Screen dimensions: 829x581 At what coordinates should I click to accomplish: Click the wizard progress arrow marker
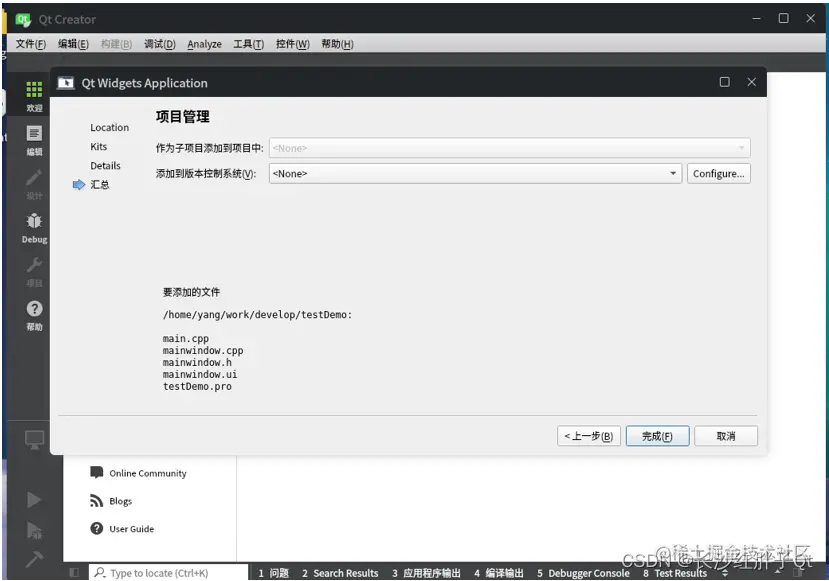(x=79, y=184)
